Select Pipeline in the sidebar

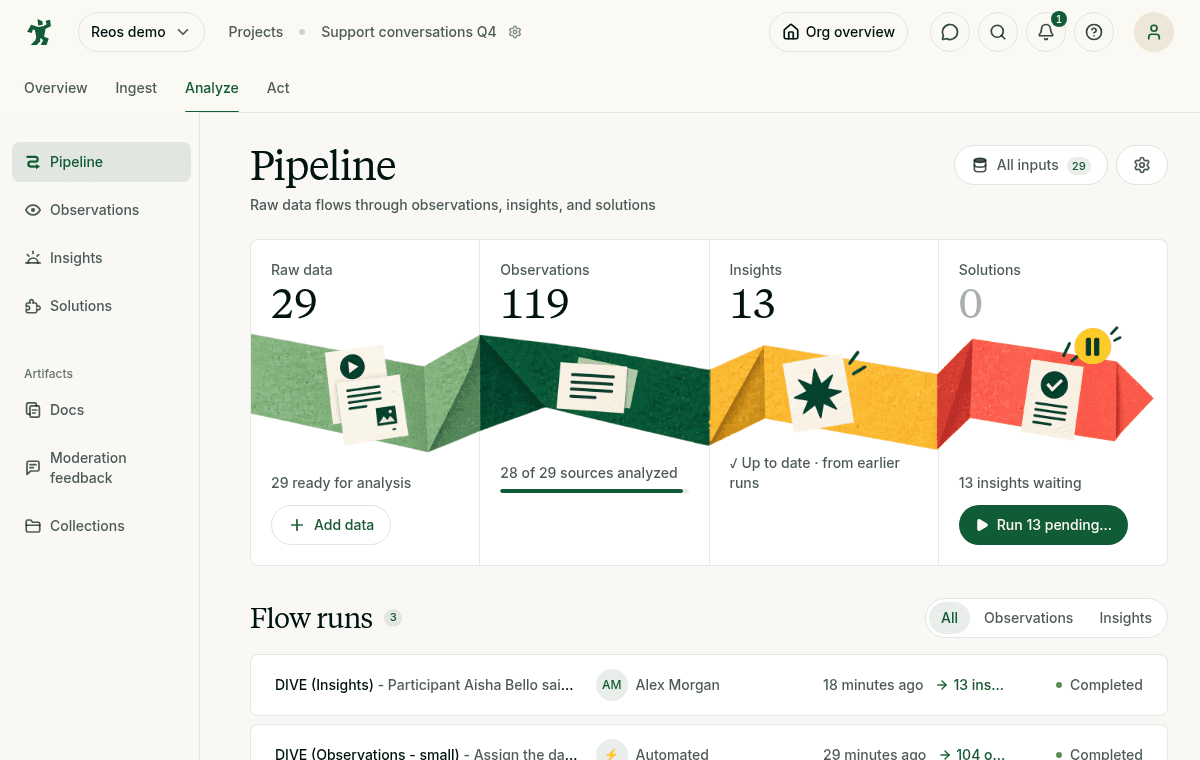click(101, 162)
